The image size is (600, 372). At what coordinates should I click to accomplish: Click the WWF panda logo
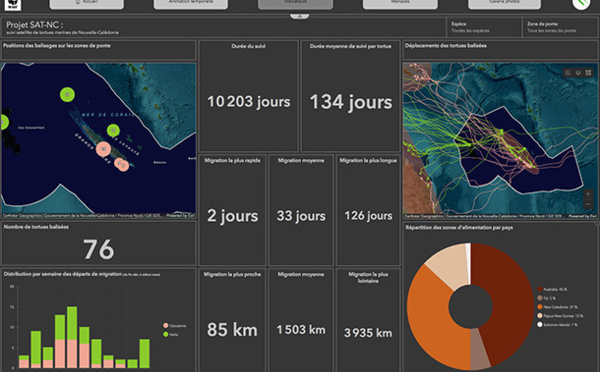click(12, 4)
